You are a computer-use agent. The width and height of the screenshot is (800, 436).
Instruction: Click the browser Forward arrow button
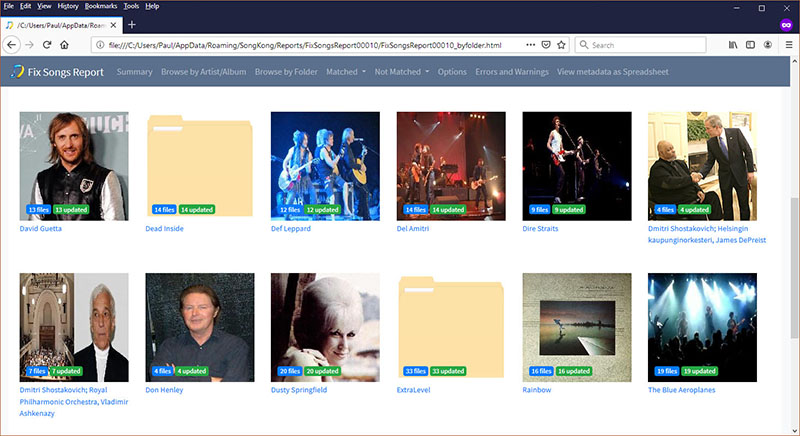pos(29,45)
